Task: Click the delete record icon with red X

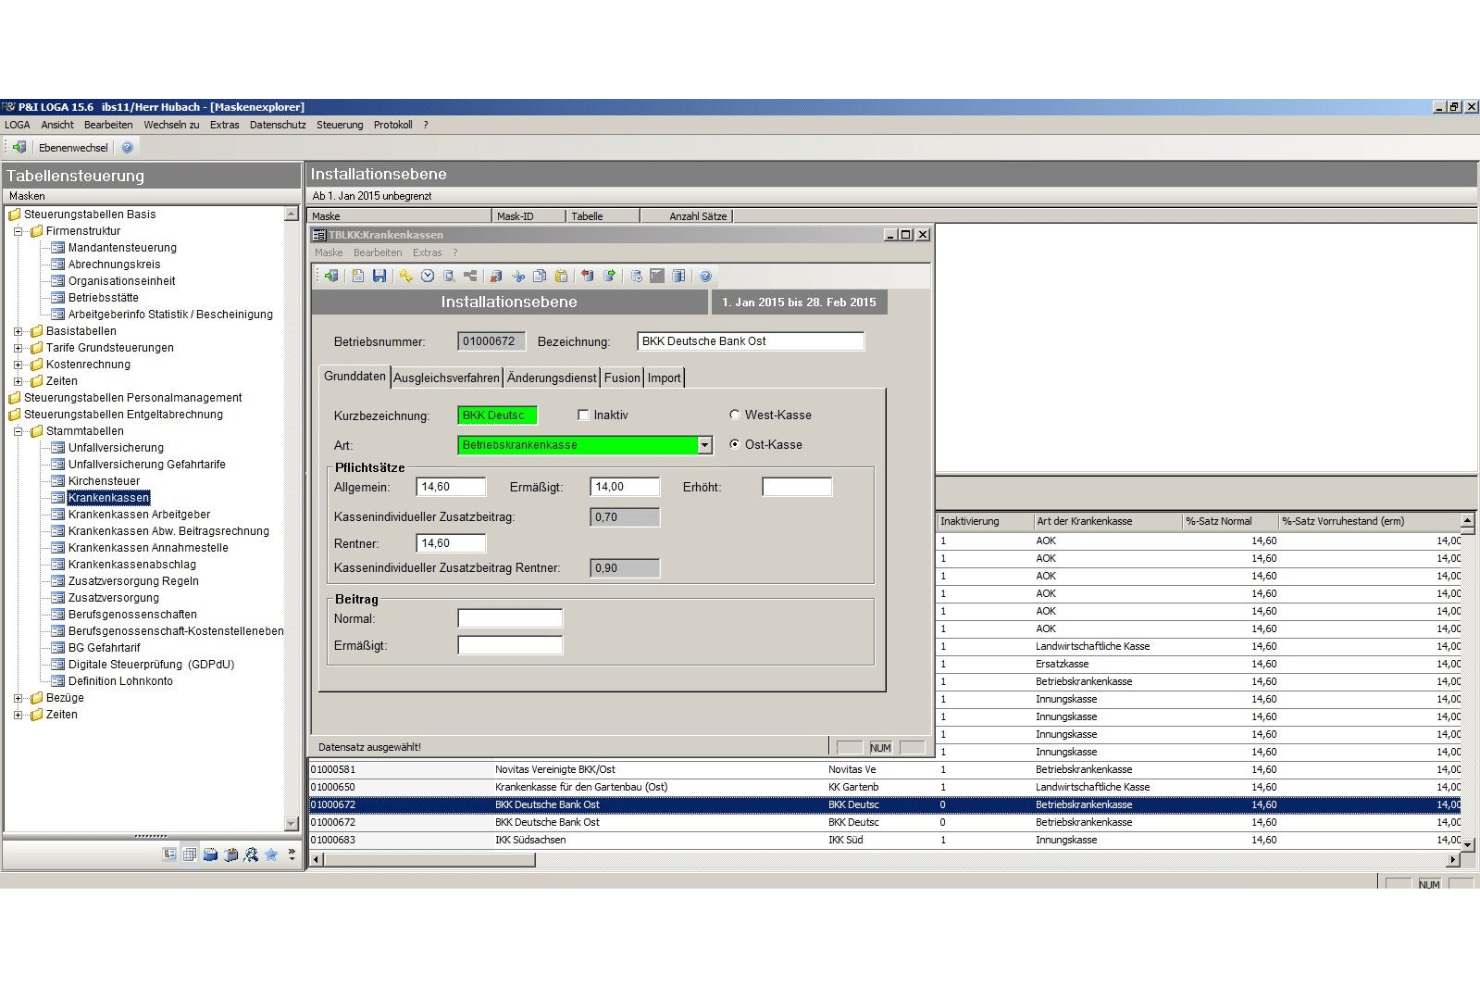Action: pos(496,276)
